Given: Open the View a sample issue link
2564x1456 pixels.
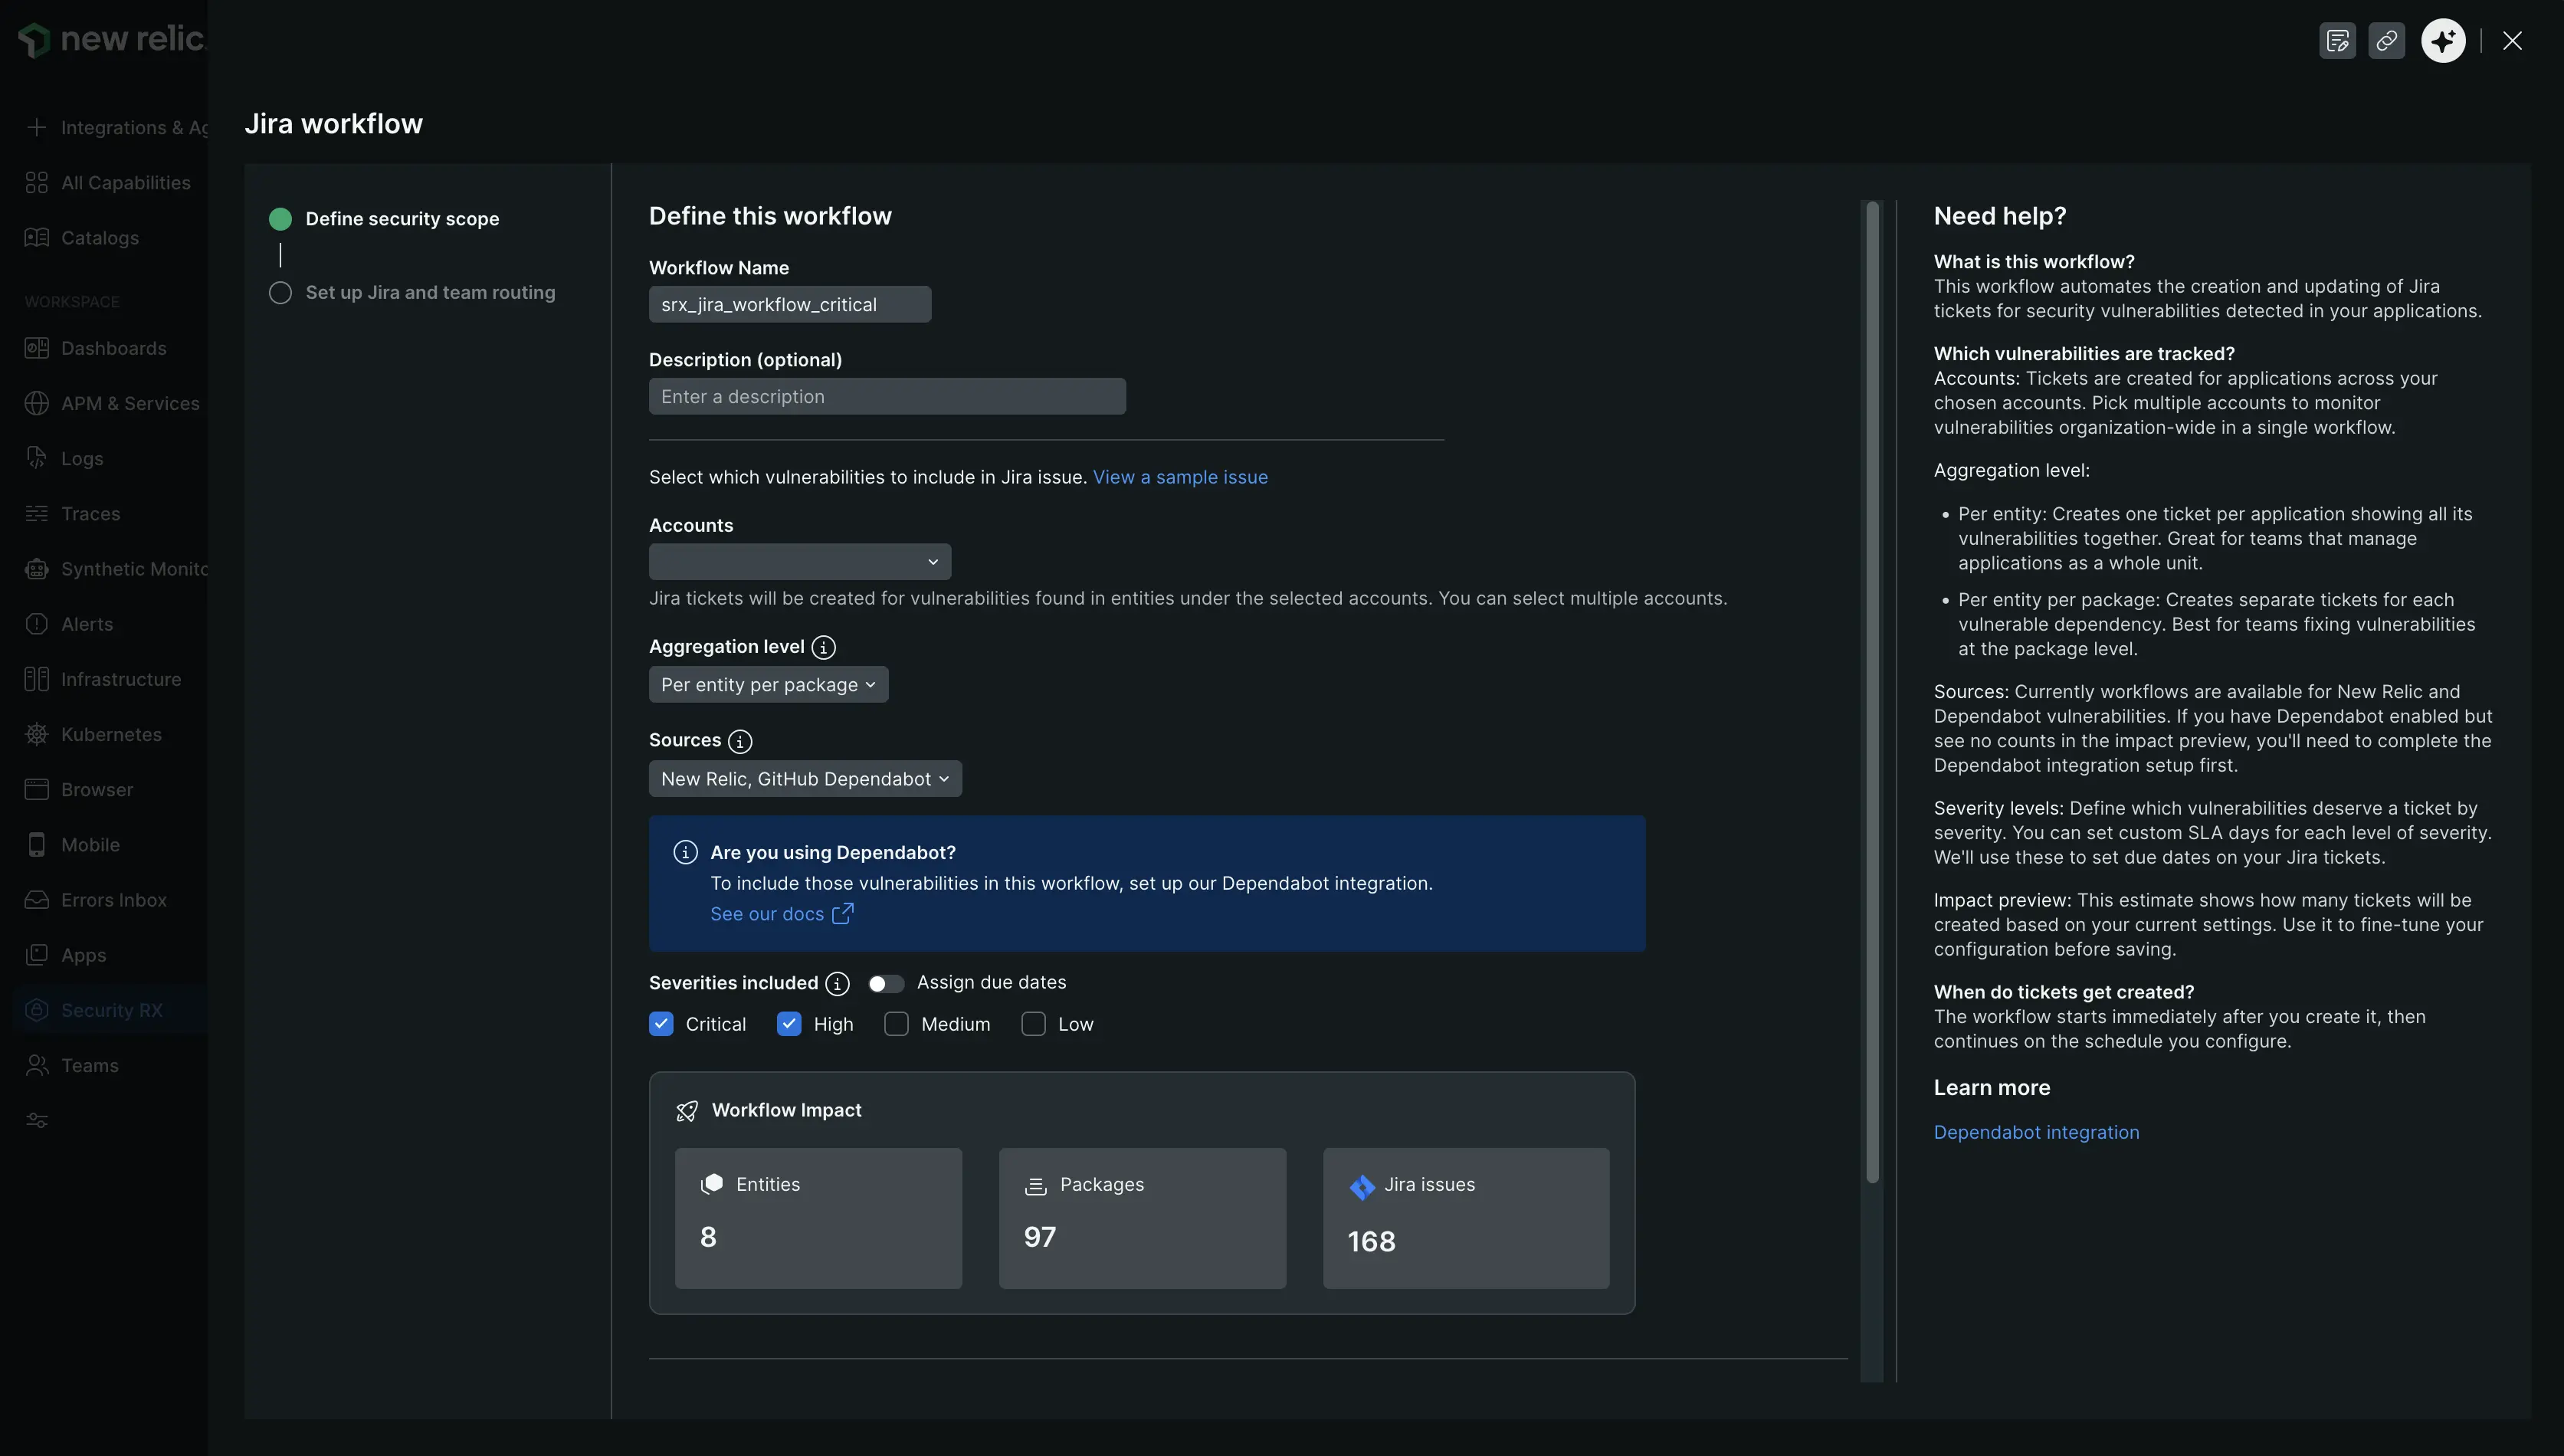Looking at the screenshot, I should [1180, 478].
